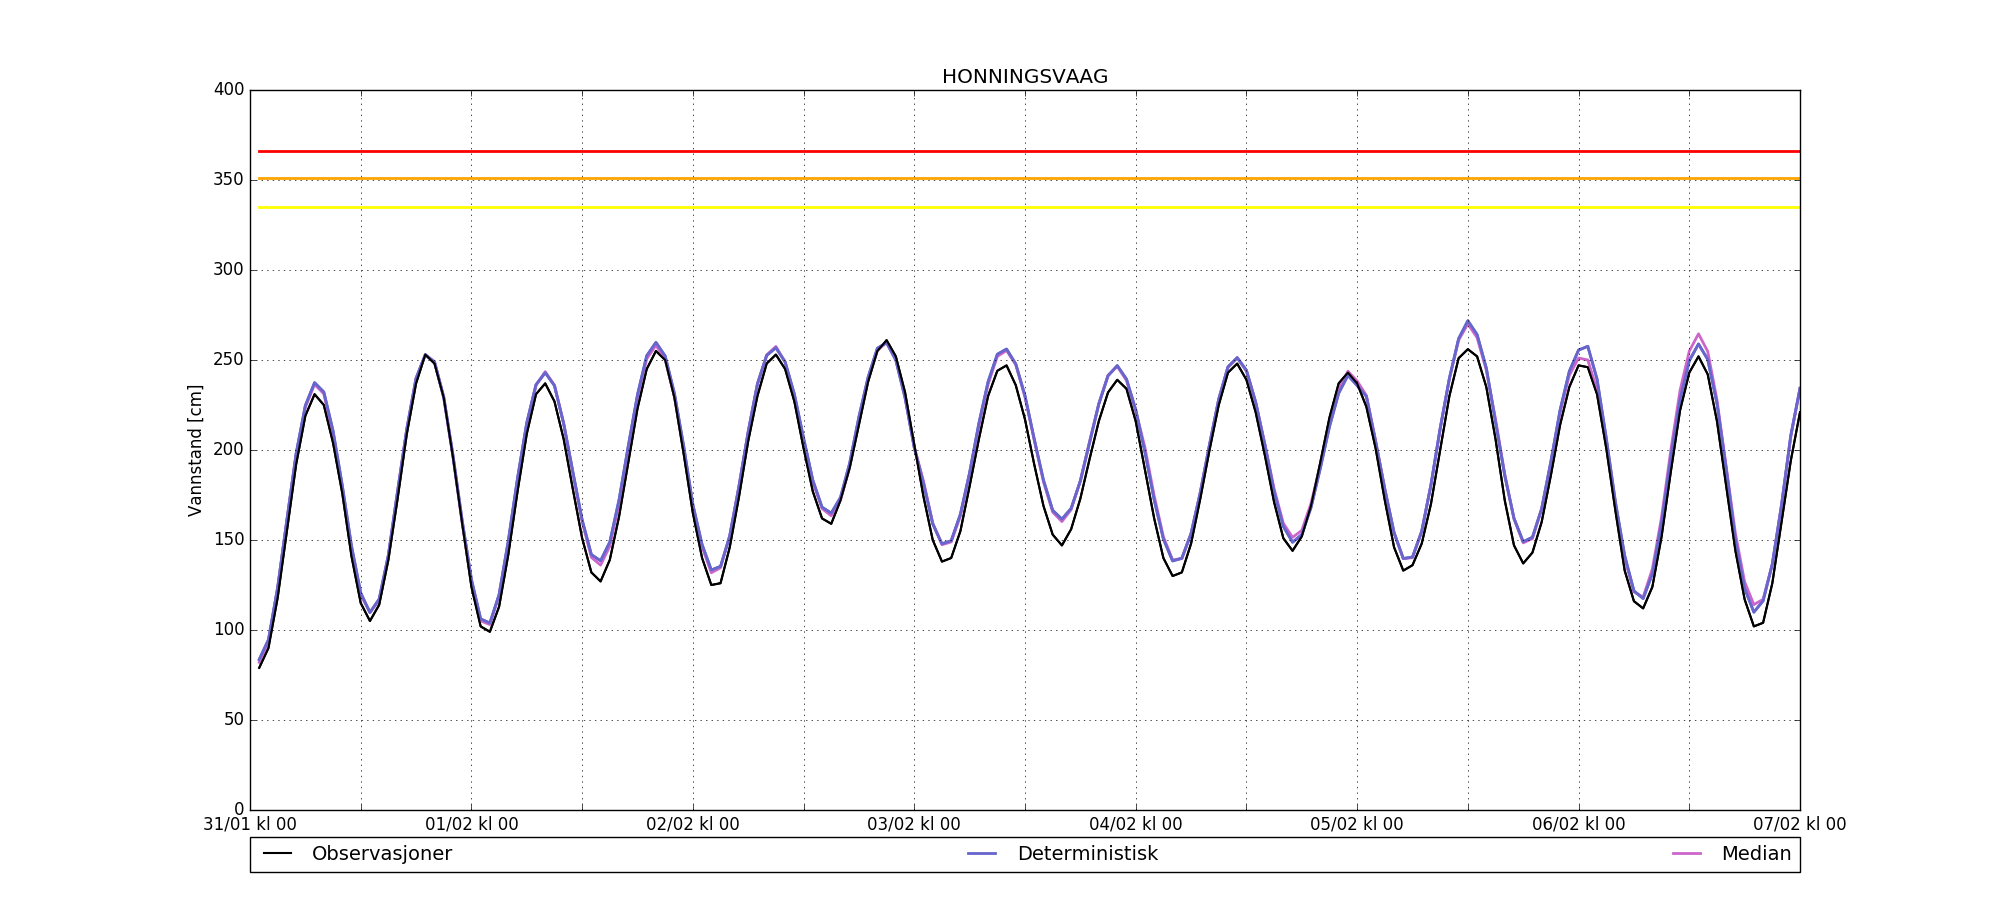The height and width of the screenshot is (900, 2000).
Task: Click the 250 value on the y-axis
Action: (x=228, y=360)
